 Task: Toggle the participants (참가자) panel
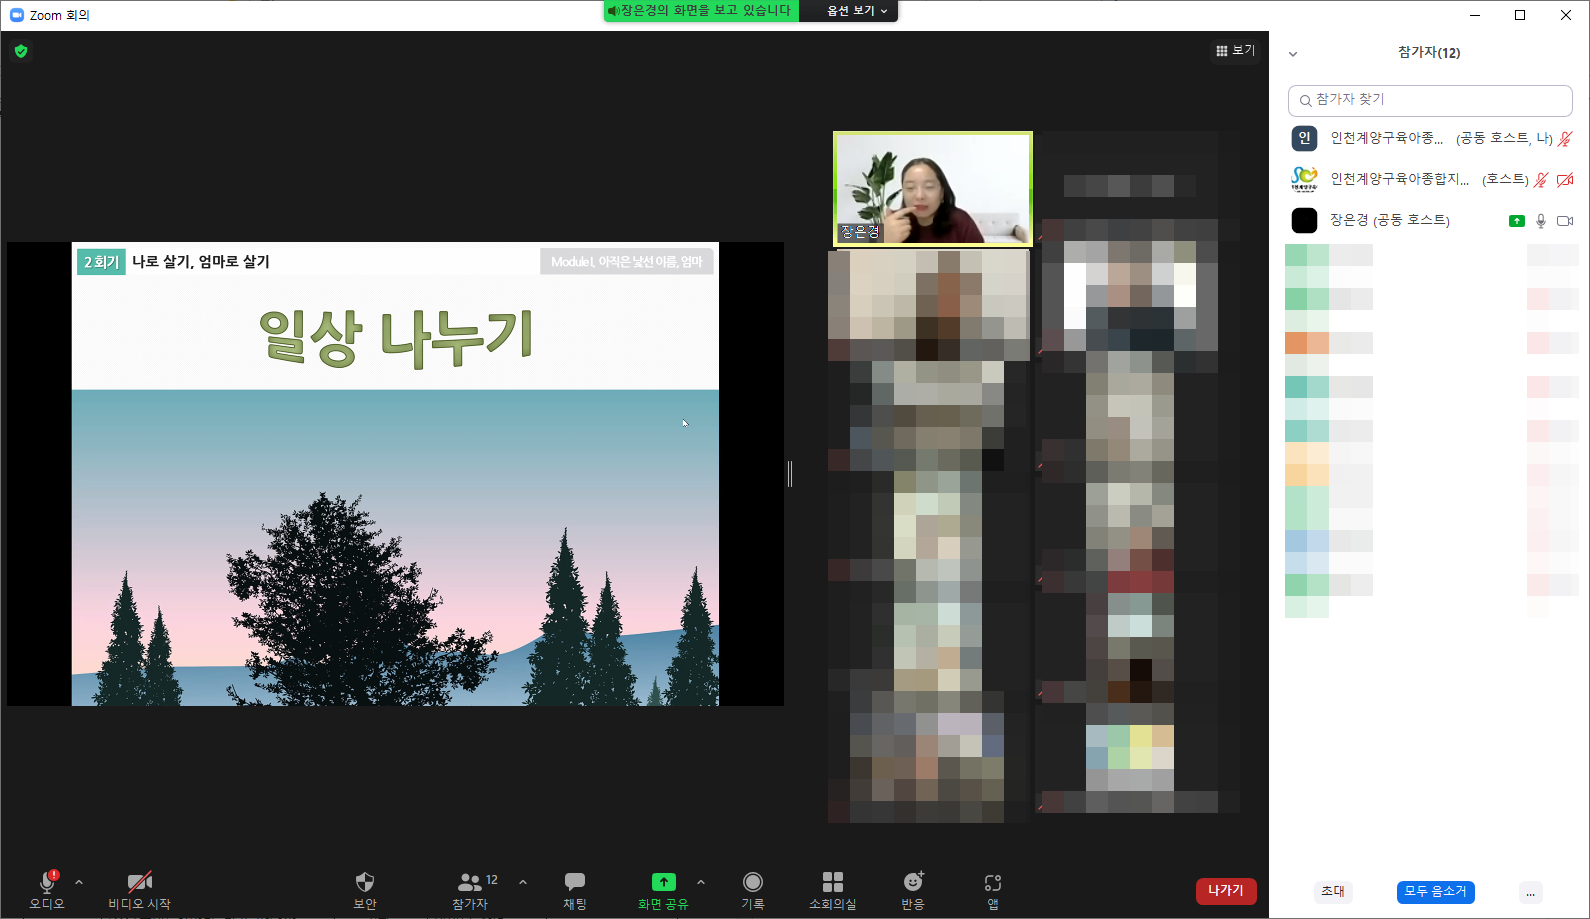click(x=471, y=889)
